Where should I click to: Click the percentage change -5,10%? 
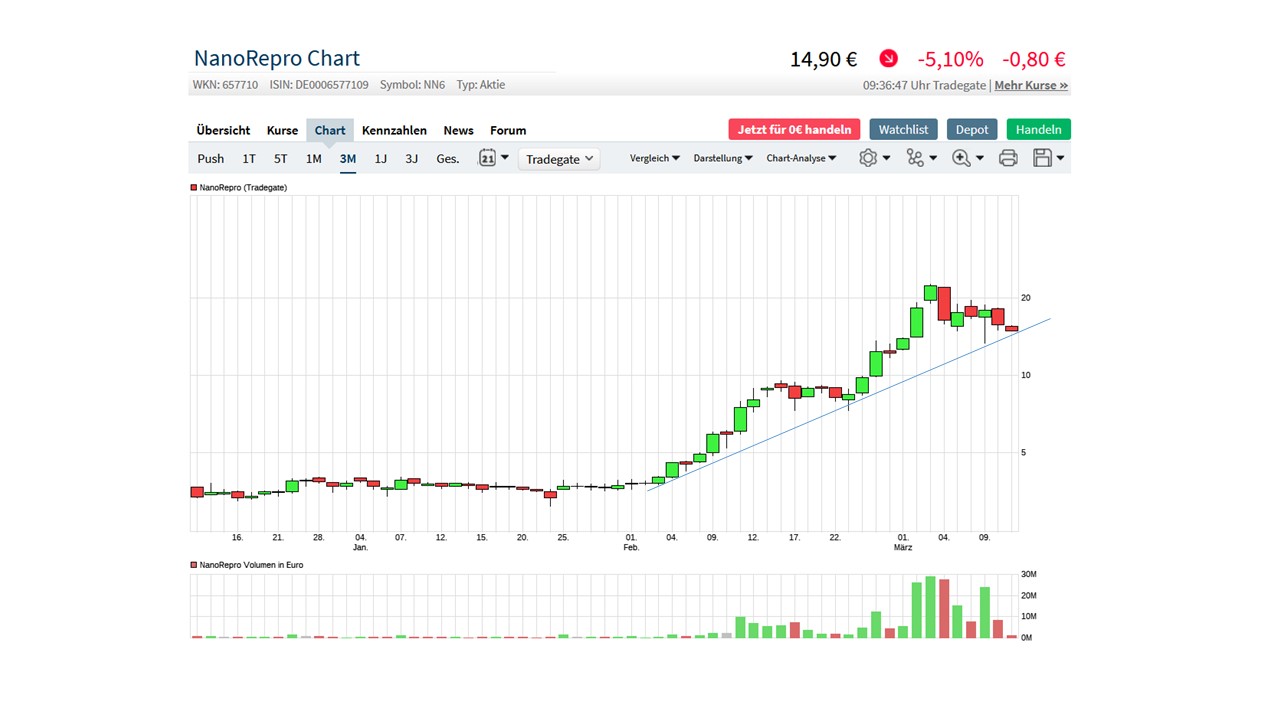pos(950,60)
